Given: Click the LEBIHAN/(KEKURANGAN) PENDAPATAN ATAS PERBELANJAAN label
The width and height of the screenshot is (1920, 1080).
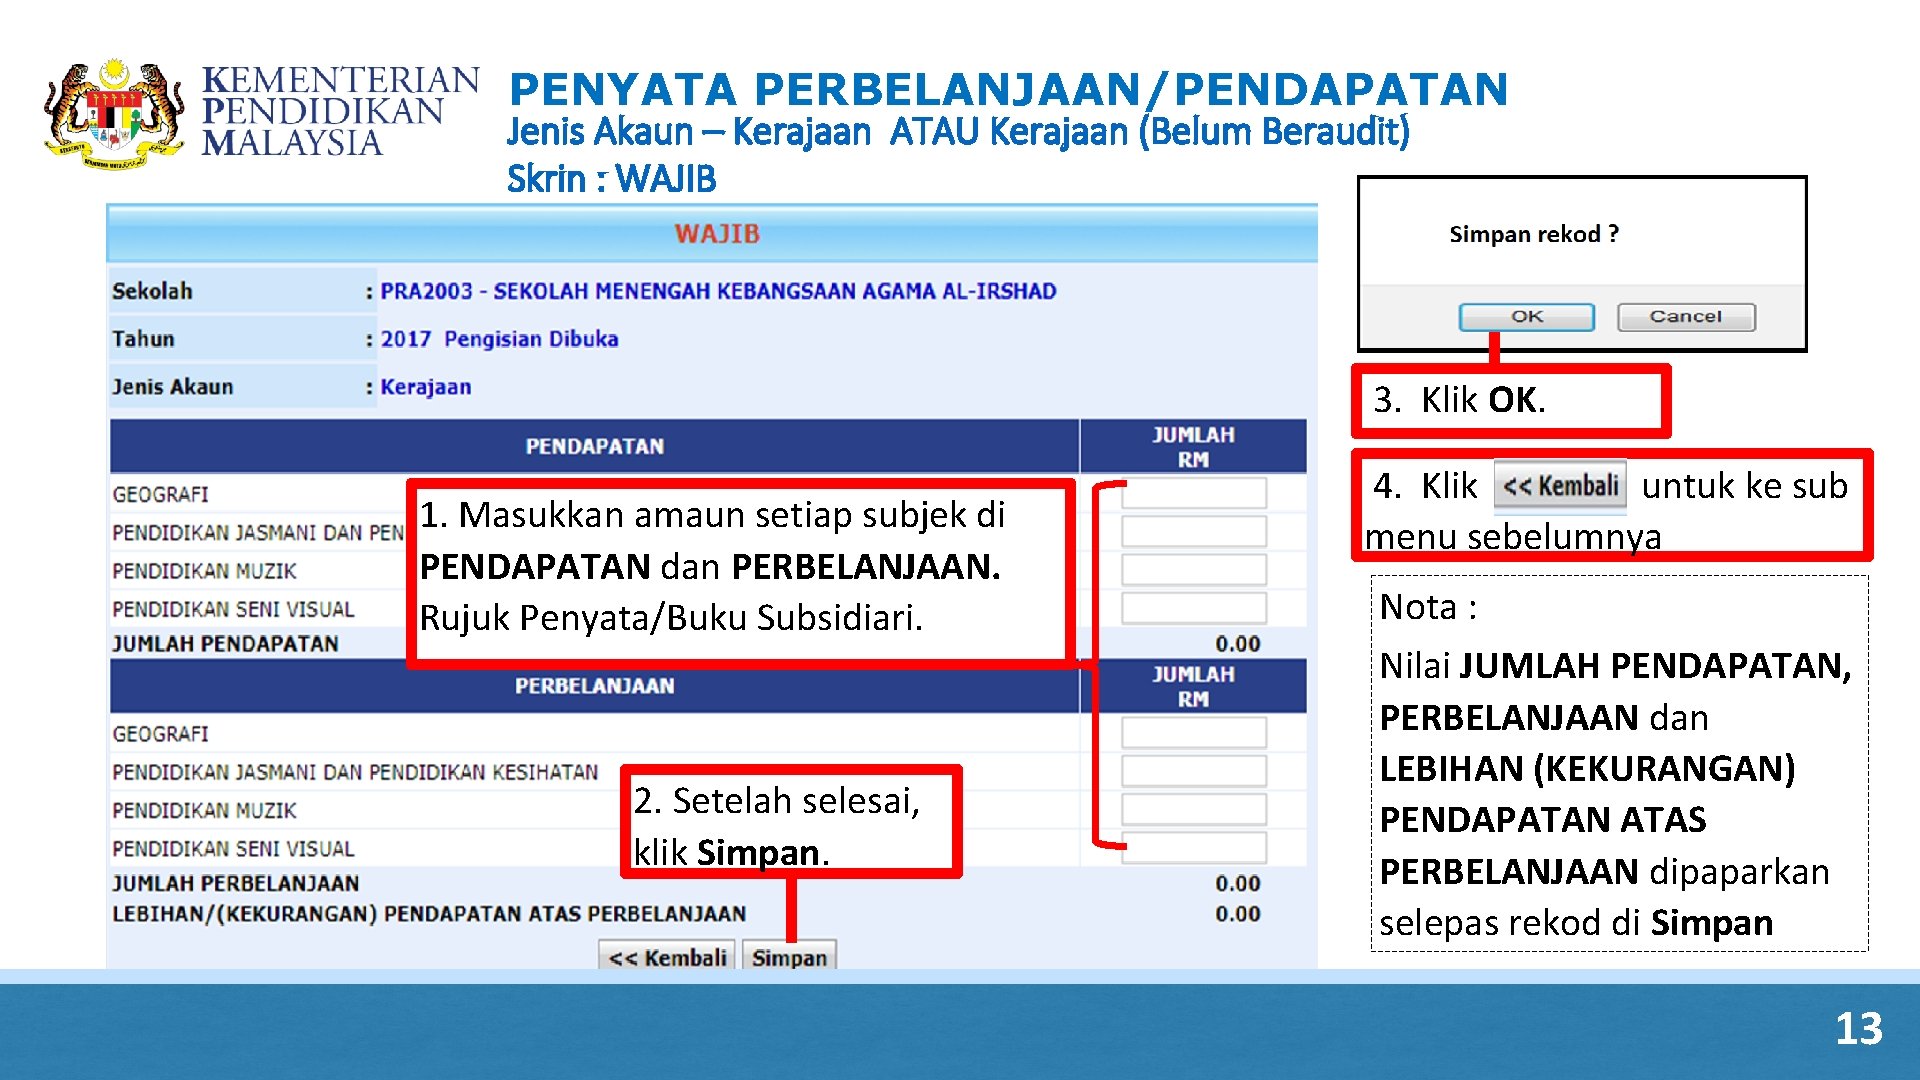Looking at the screenshot, I should coord(429,914).
